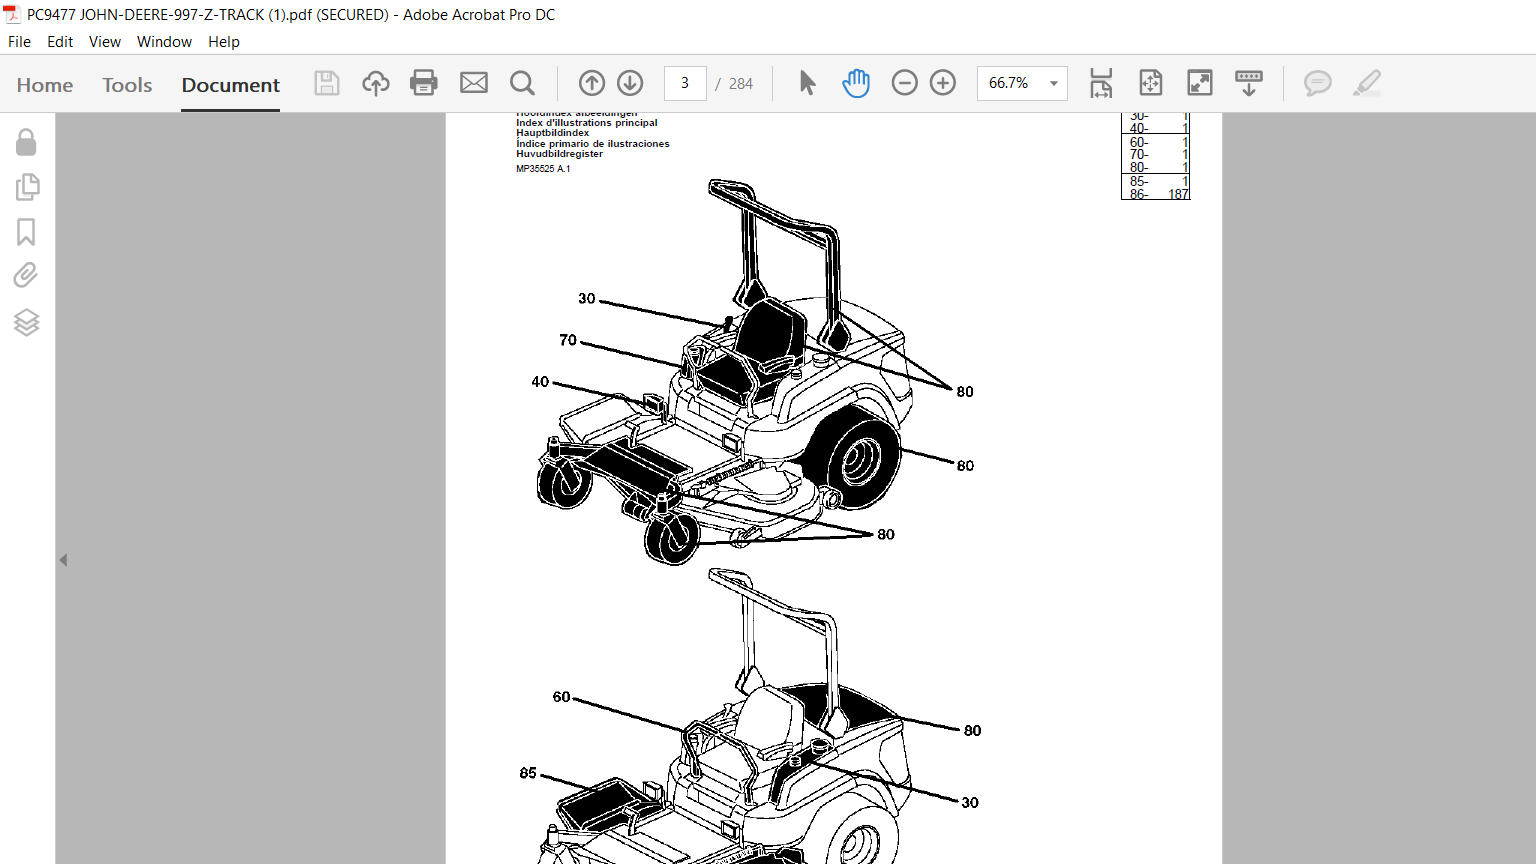1536x864 pixels.
Task: Click the fit width scrolling icon
Action: pyautogui.click(x=1101, y=83)
